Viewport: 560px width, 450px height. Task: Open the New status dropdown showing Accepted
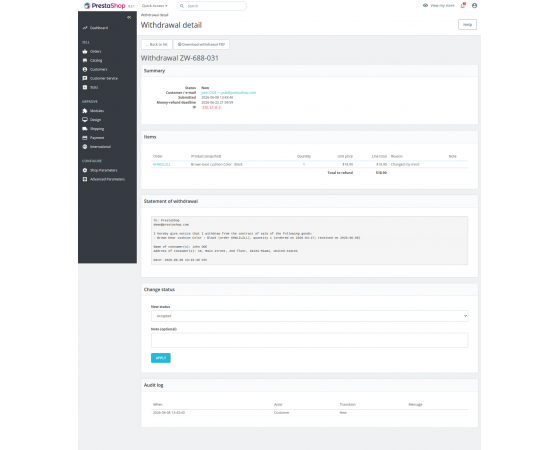(x=309, y=316)
